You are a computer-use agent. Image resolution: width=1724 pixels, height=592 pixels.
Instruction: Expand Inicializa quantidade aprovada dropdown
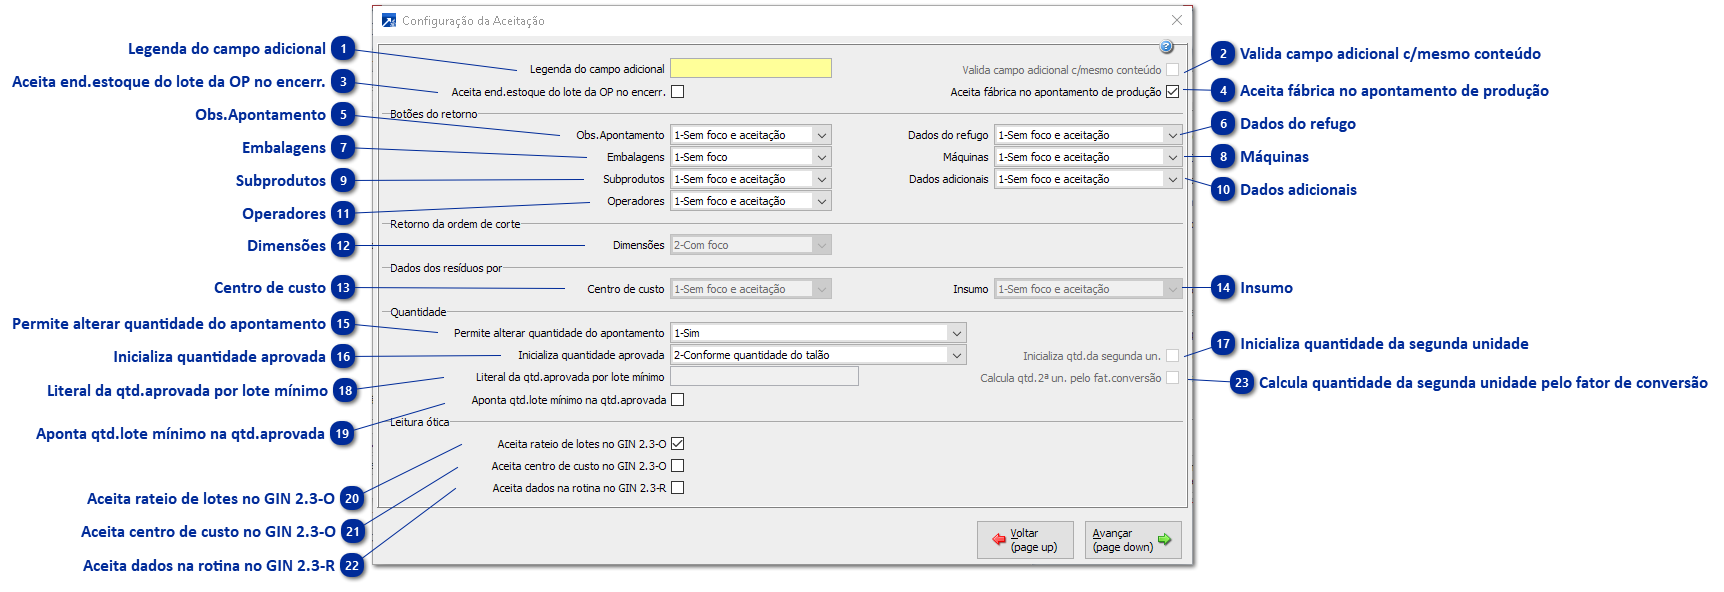pyautogui.click(x=818, y=355)
